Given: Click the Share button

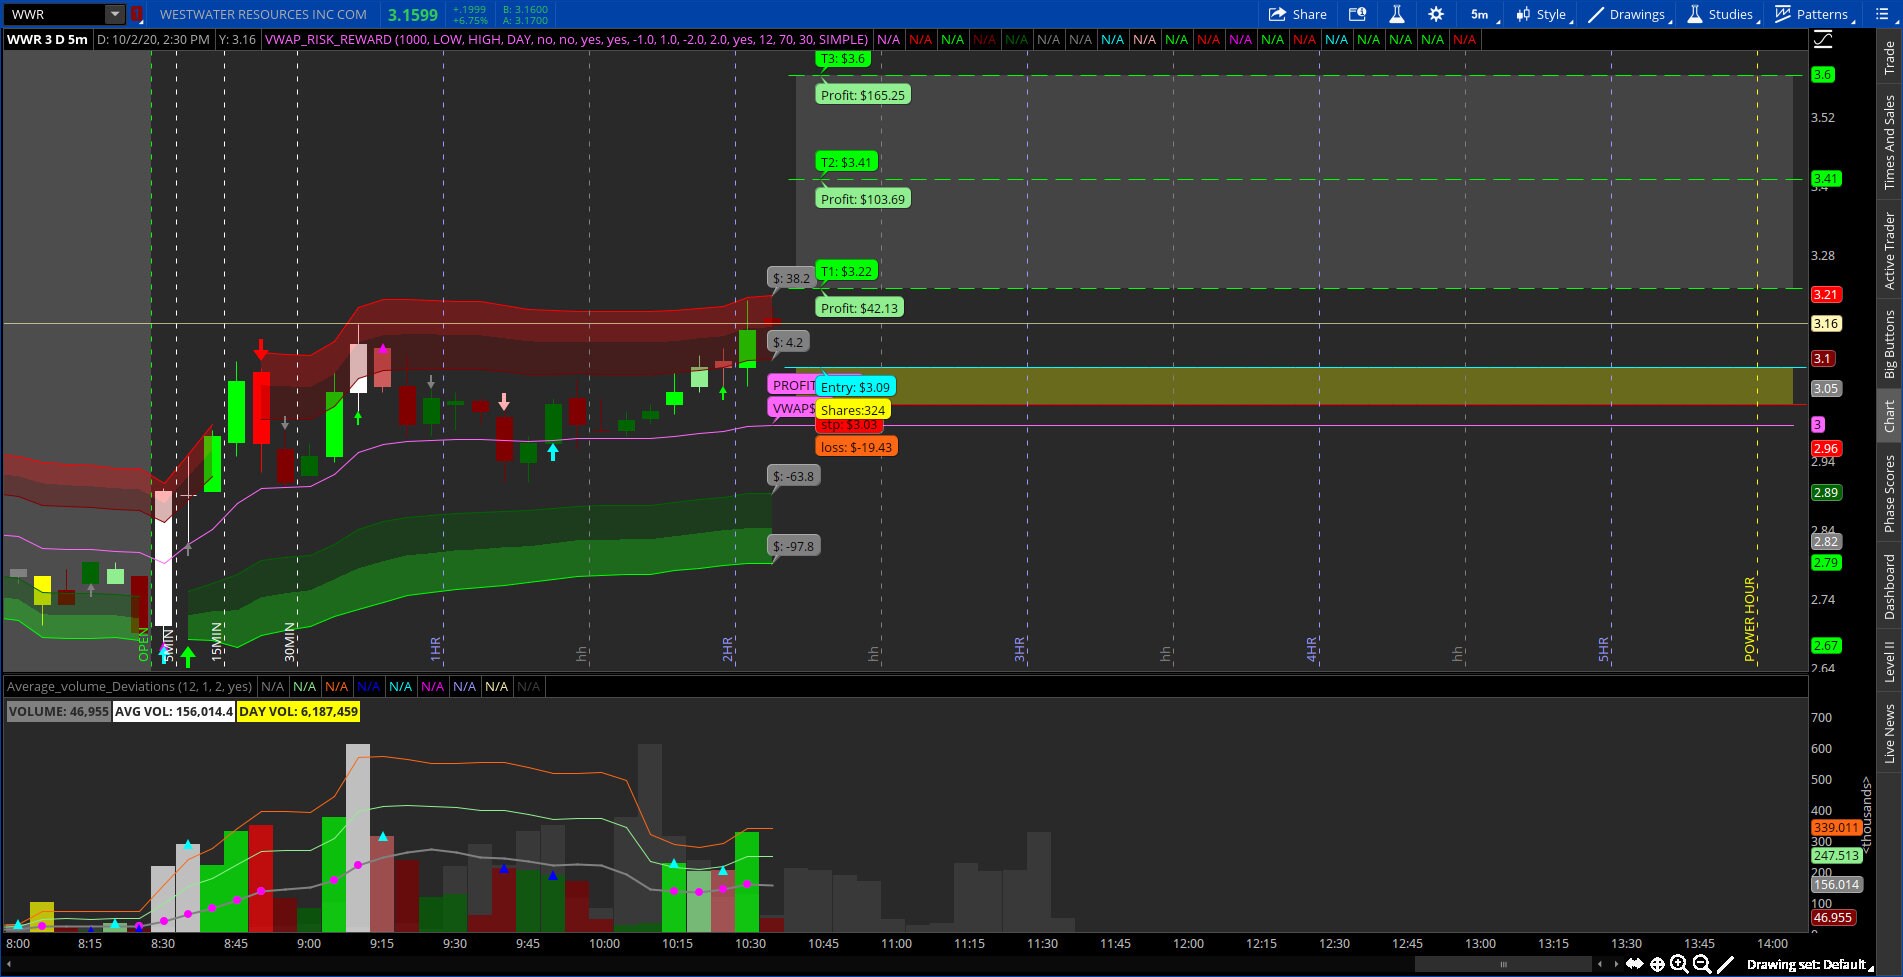Looking at the screenshot, I should pos(1300,14).
